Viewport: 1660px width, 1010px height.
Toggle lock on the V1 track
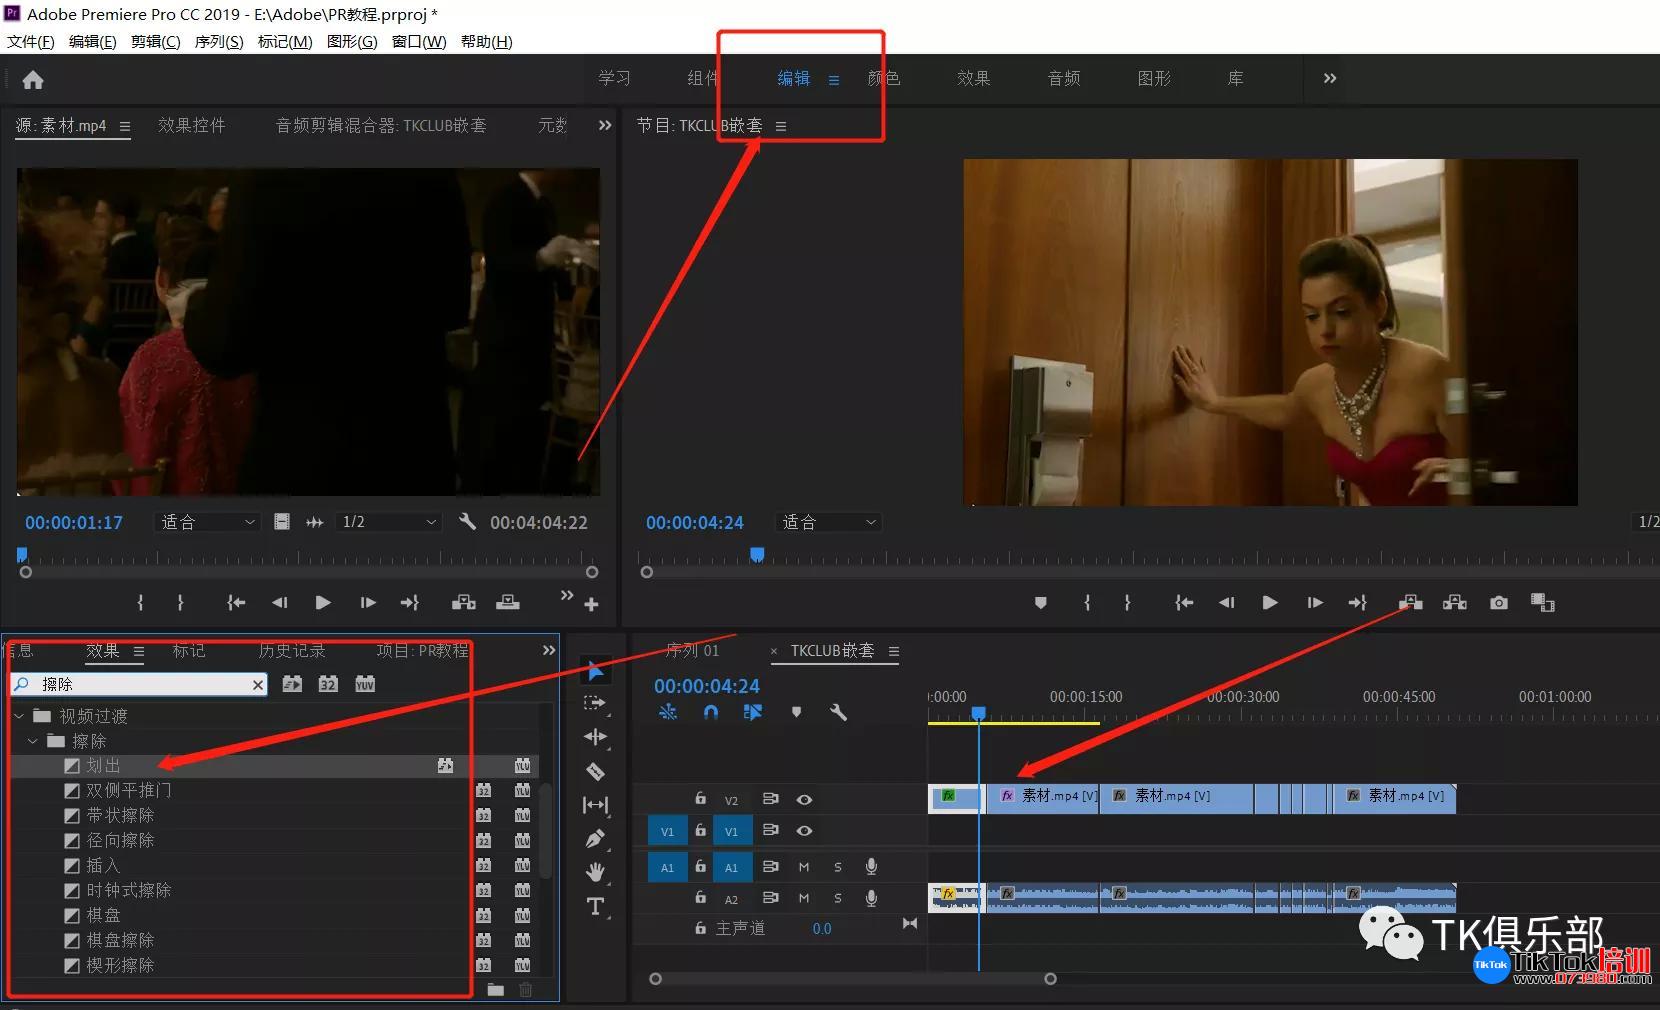[x=700, y=830]
